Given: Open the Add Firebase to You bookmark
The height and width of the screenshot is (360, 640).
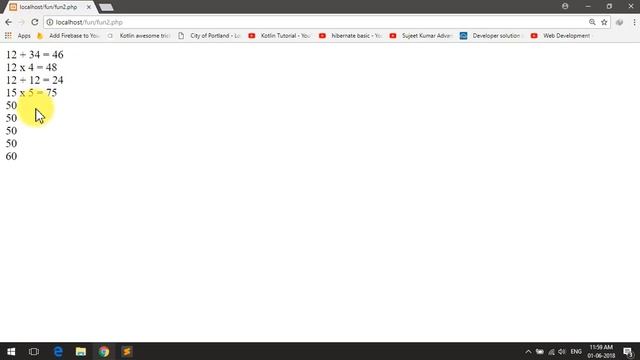Looking at the screenshot, I should click(68, 36).
